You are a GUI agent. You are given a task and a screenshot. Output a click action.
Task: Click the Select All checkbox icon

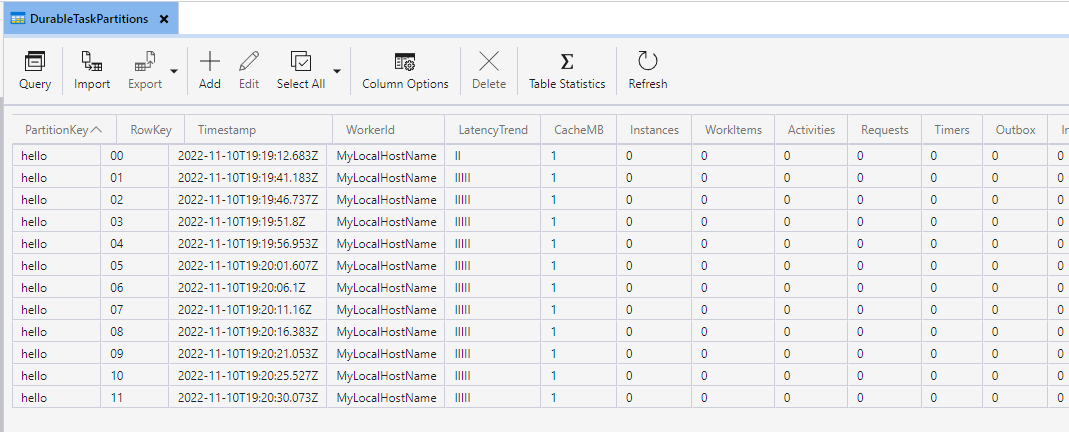click(301, 62)
